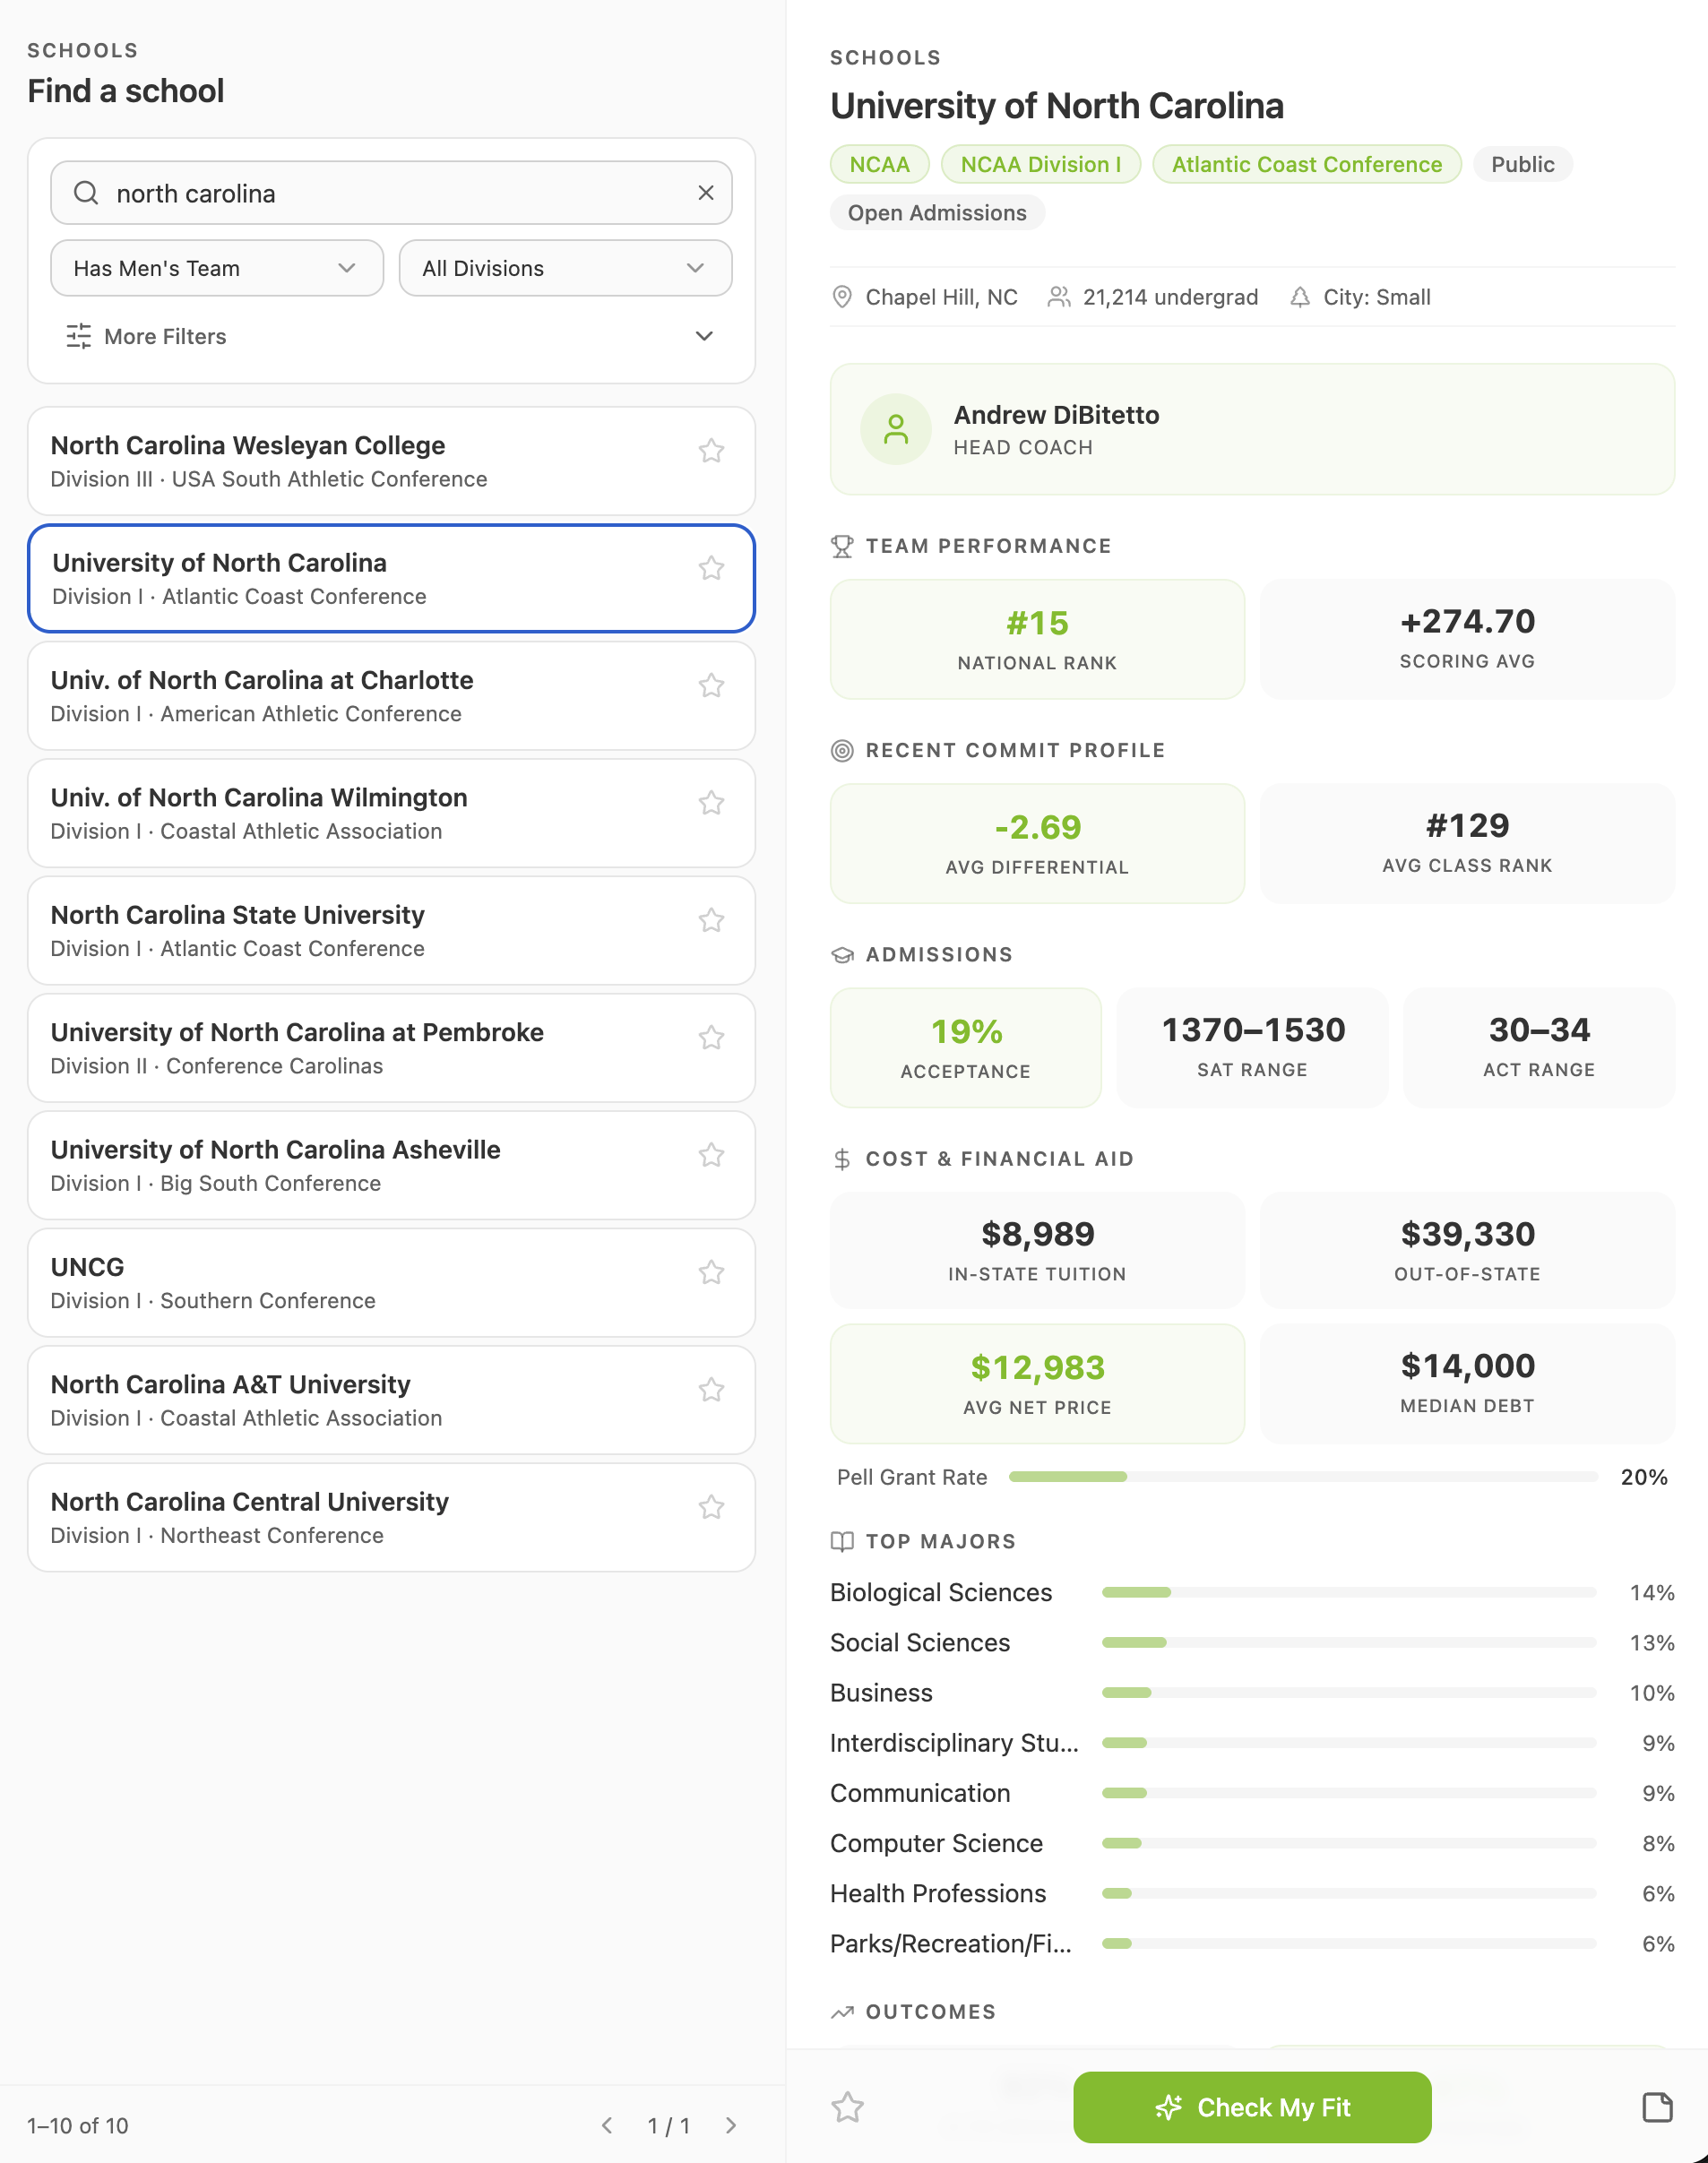Star North Carolina A&T University
Viewport: 1708px width, 2163px height.
coord(711,1390)
